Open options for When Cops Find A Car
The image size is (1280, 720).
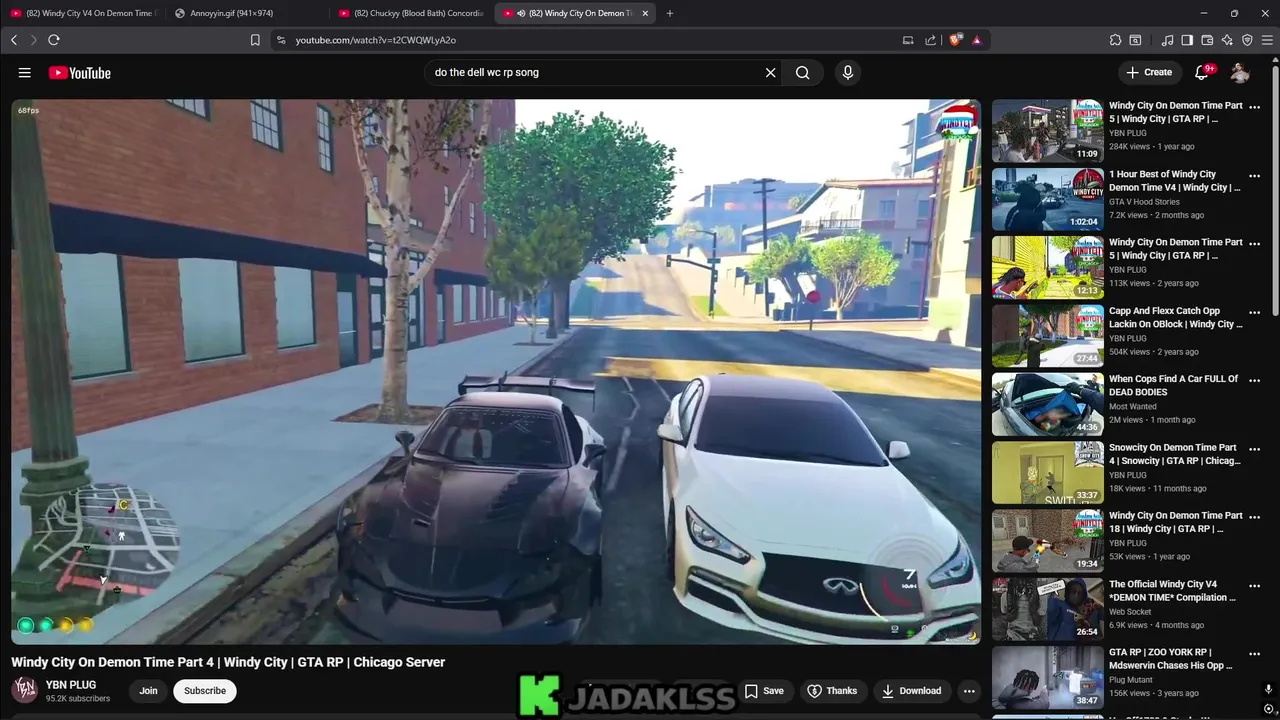point(1254,381)
